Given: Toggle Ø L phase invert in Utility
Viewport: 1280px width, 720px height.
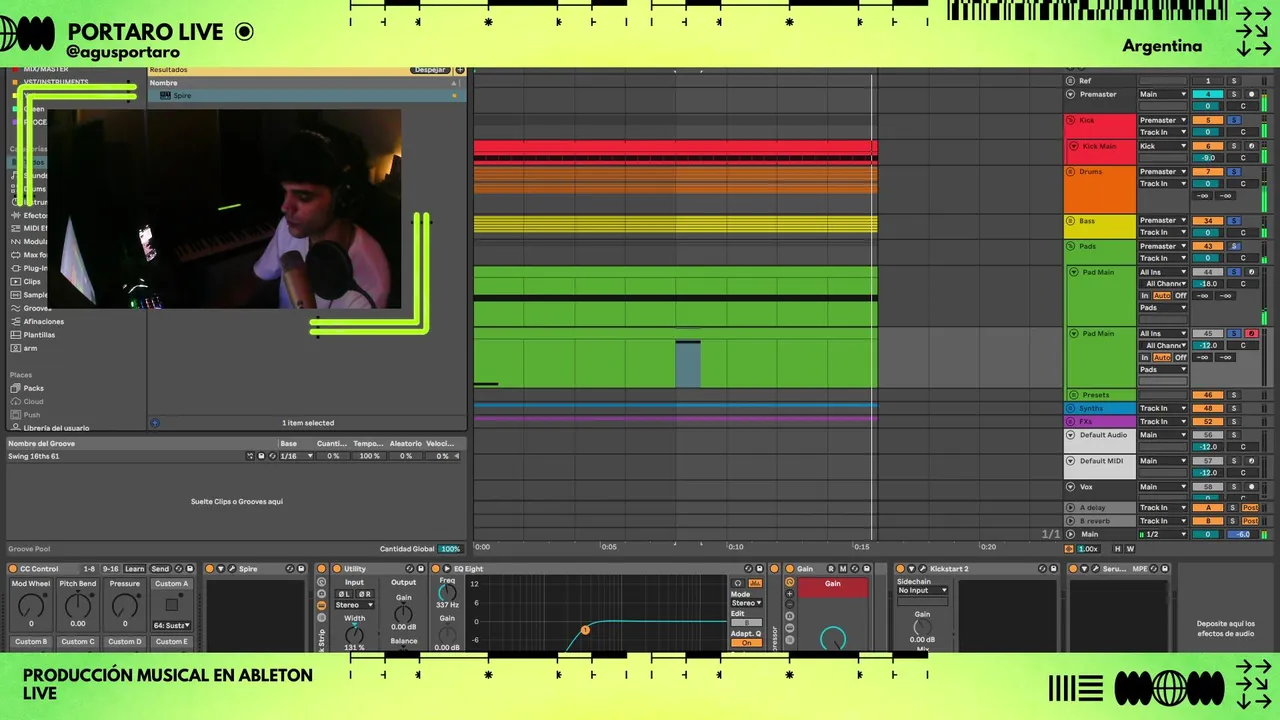Looking at the screenshot, I should [x=343, y=594].
